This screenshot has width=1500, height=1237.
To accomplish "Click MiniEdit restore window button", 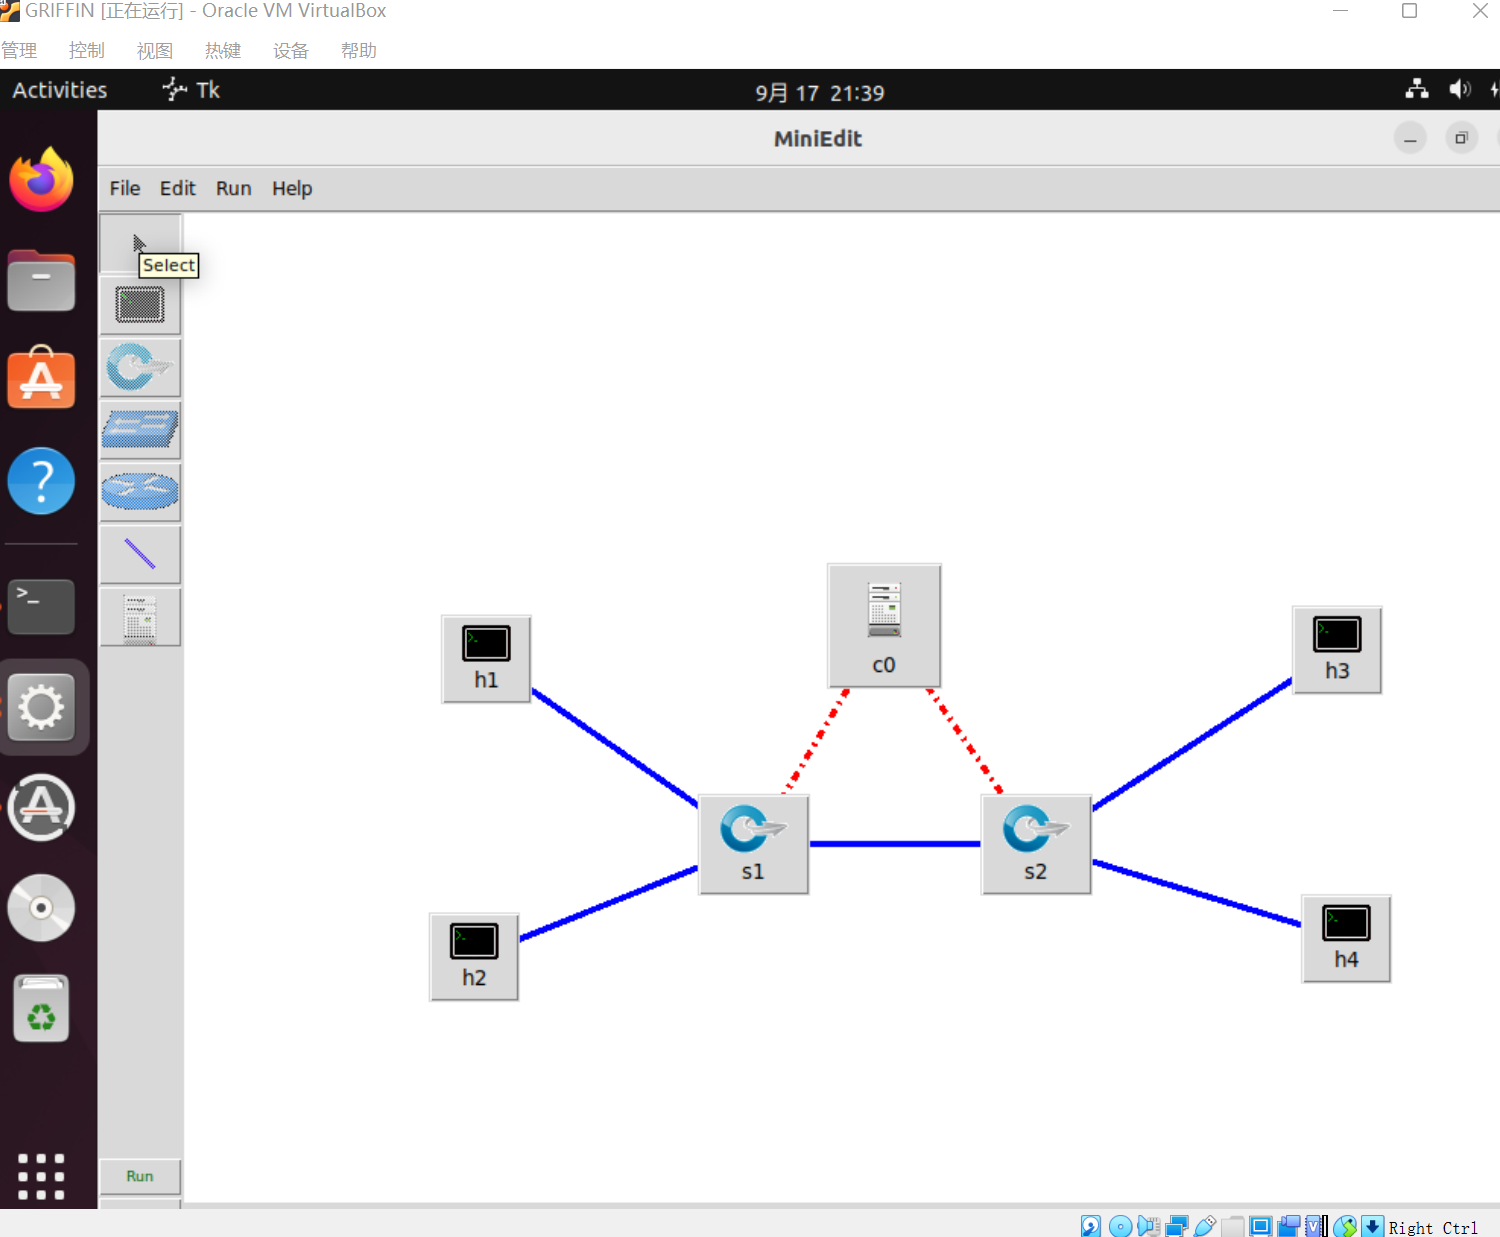I will [x=1462, y=138].
